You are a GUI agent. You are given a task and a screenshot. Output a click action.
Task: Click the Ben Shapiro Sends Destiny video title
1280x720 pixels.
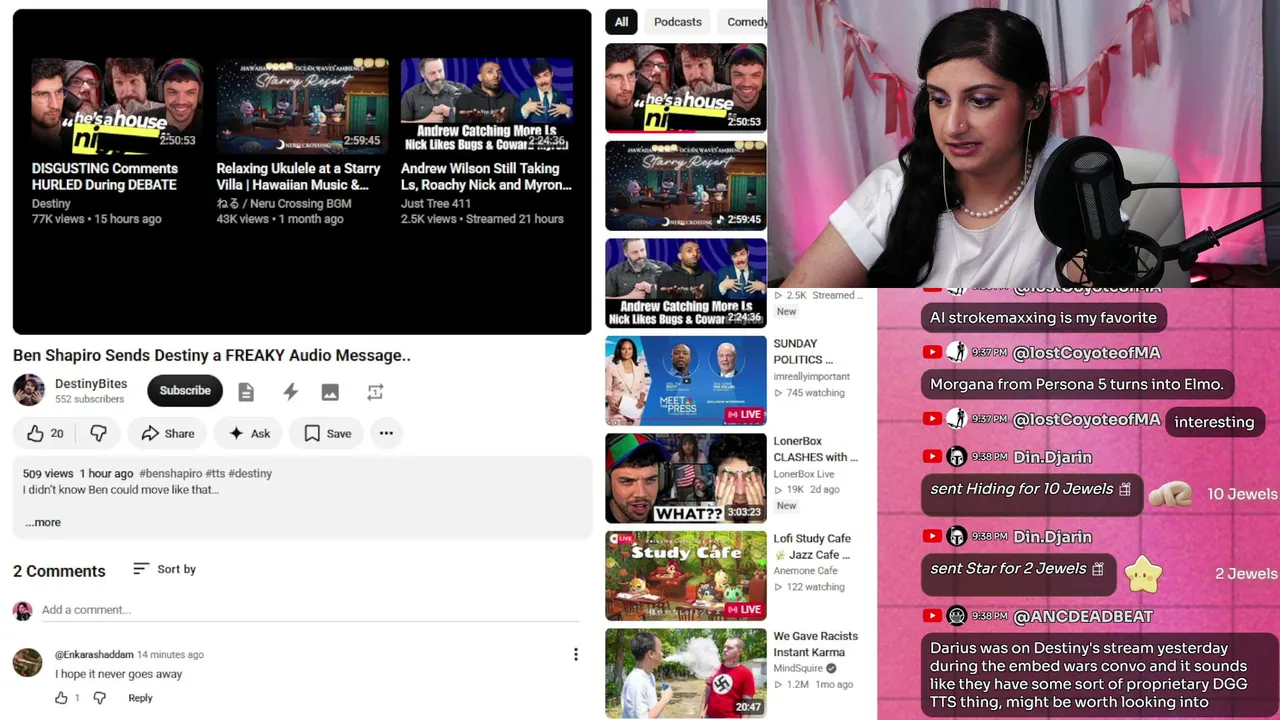pyautogui.click(x=212, y=355)
